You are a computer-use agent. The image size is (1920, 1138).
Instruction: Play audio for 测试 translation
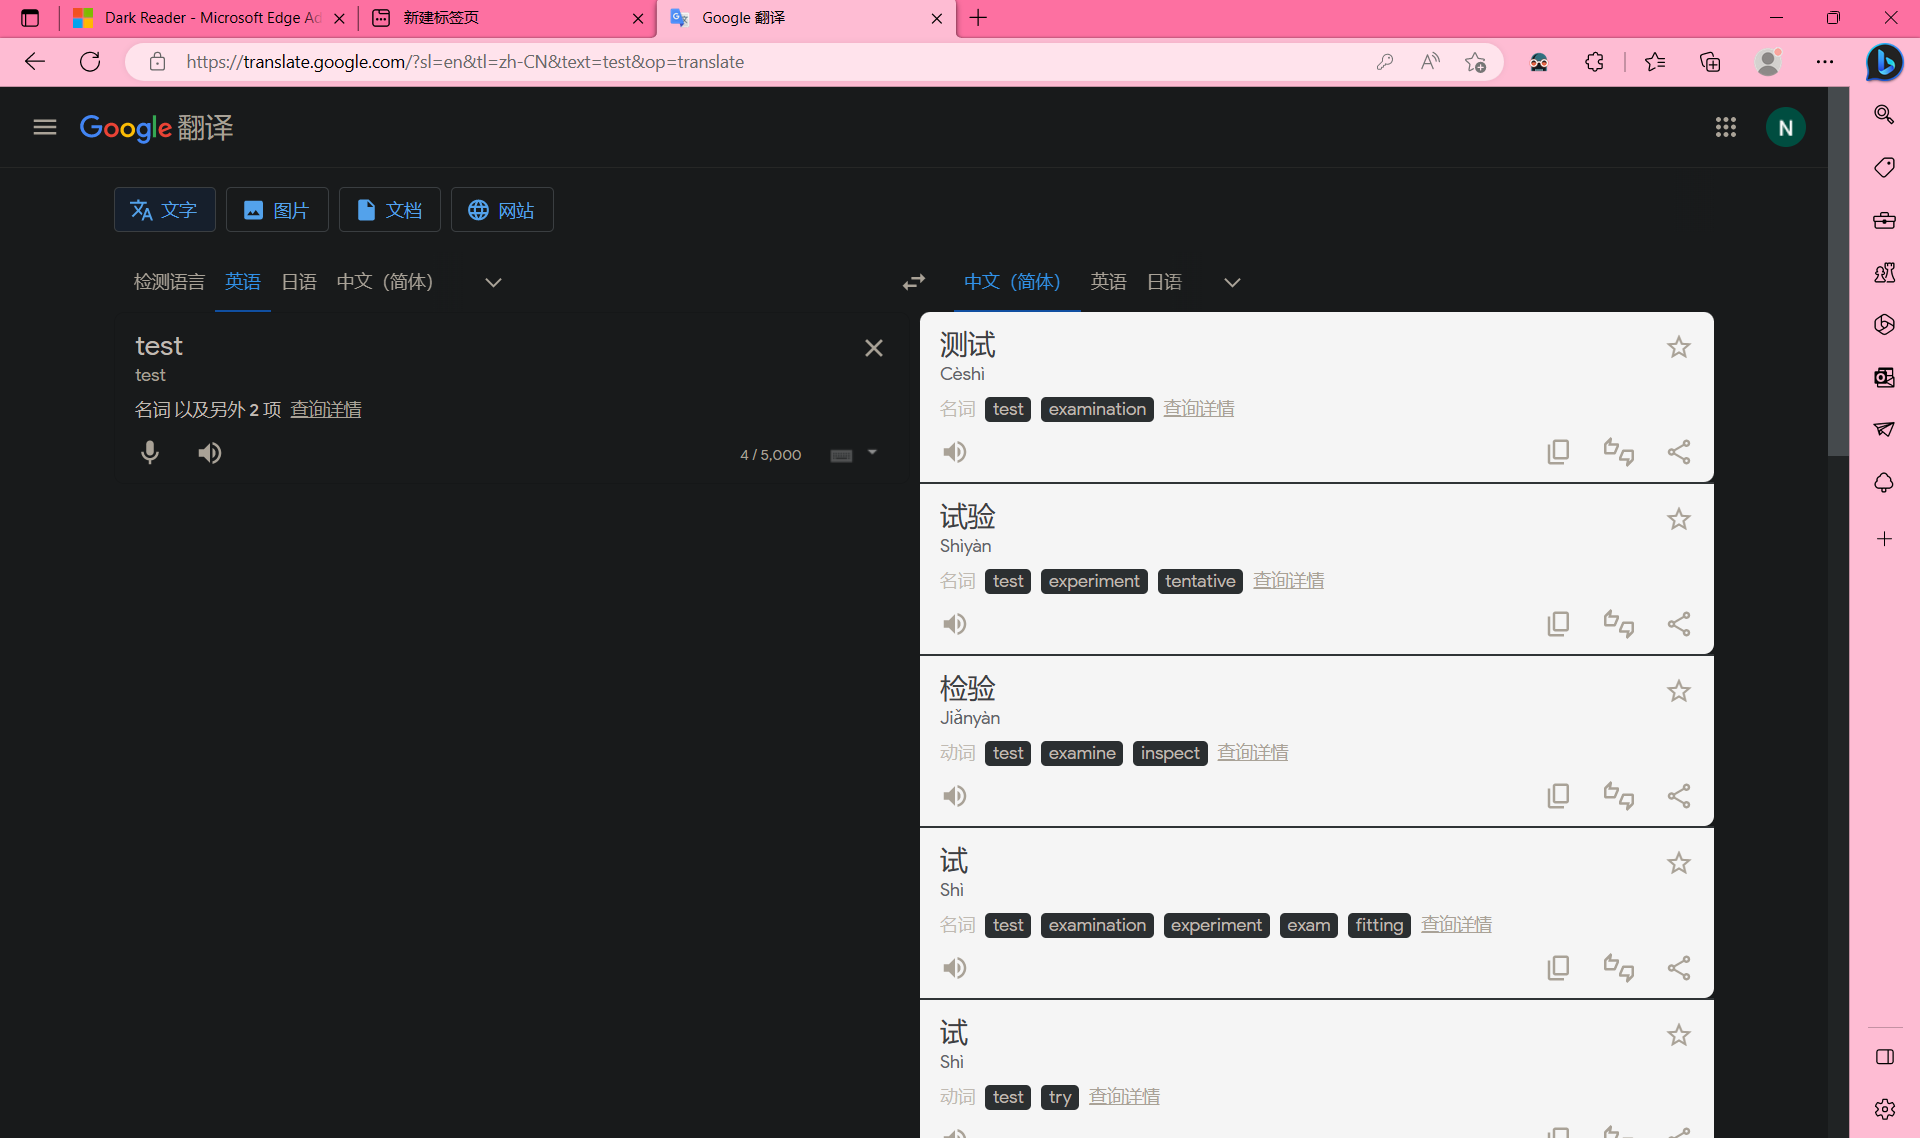[955, 452]
